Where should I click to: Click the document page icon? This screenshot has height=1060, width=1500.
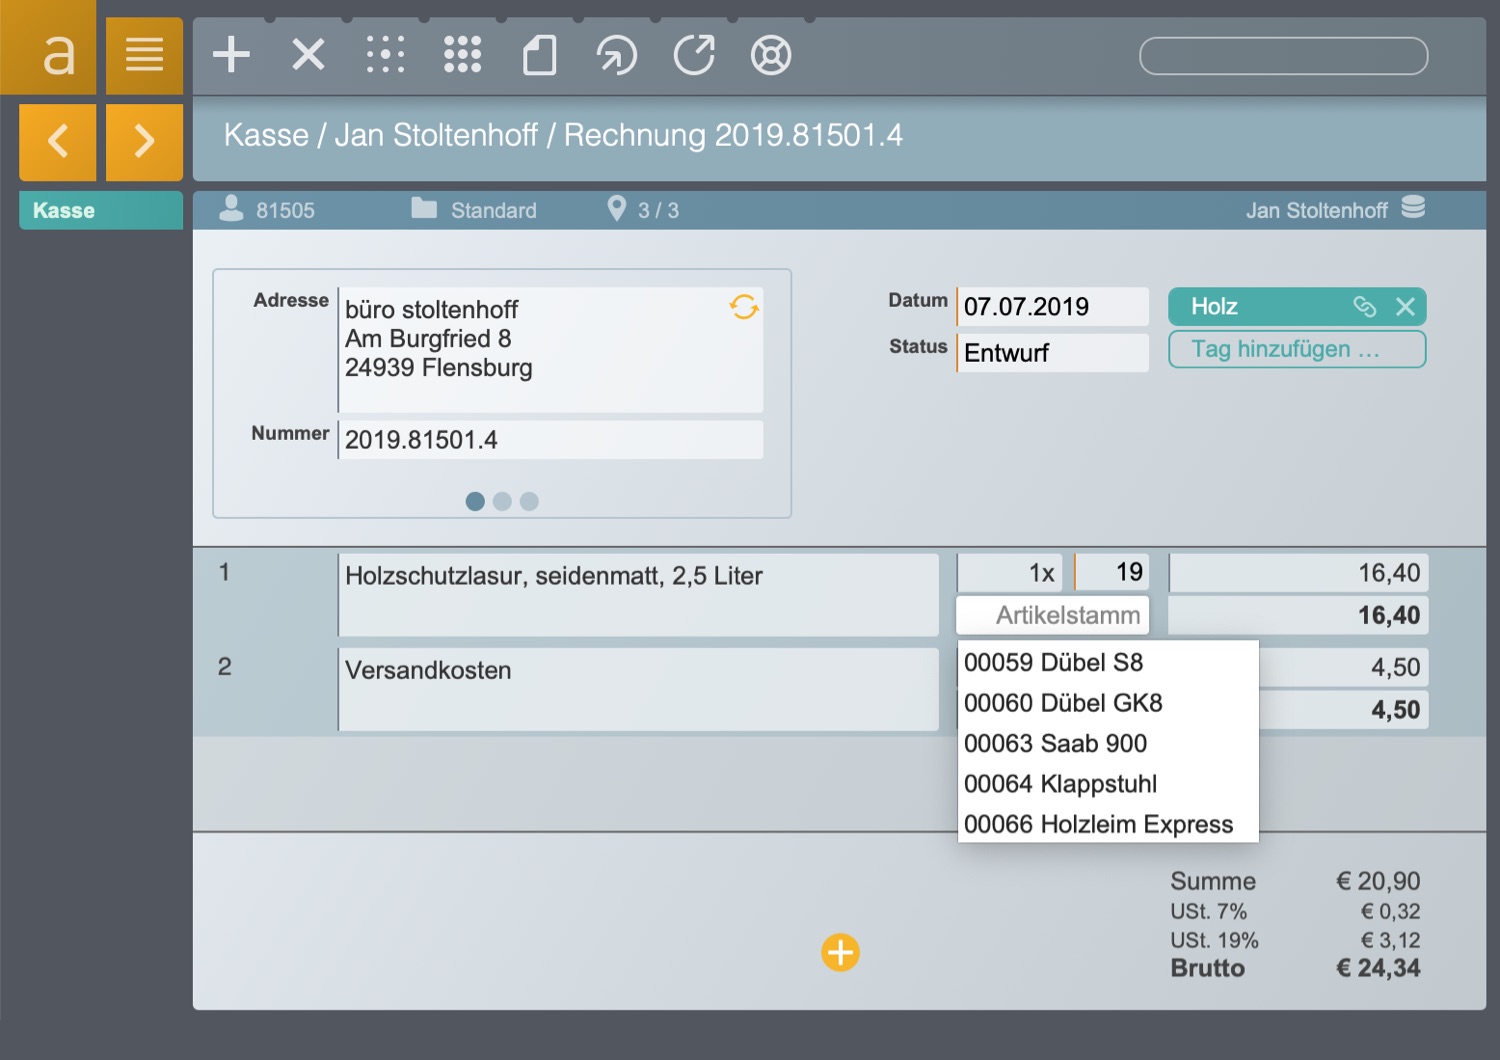coord(539,54)
